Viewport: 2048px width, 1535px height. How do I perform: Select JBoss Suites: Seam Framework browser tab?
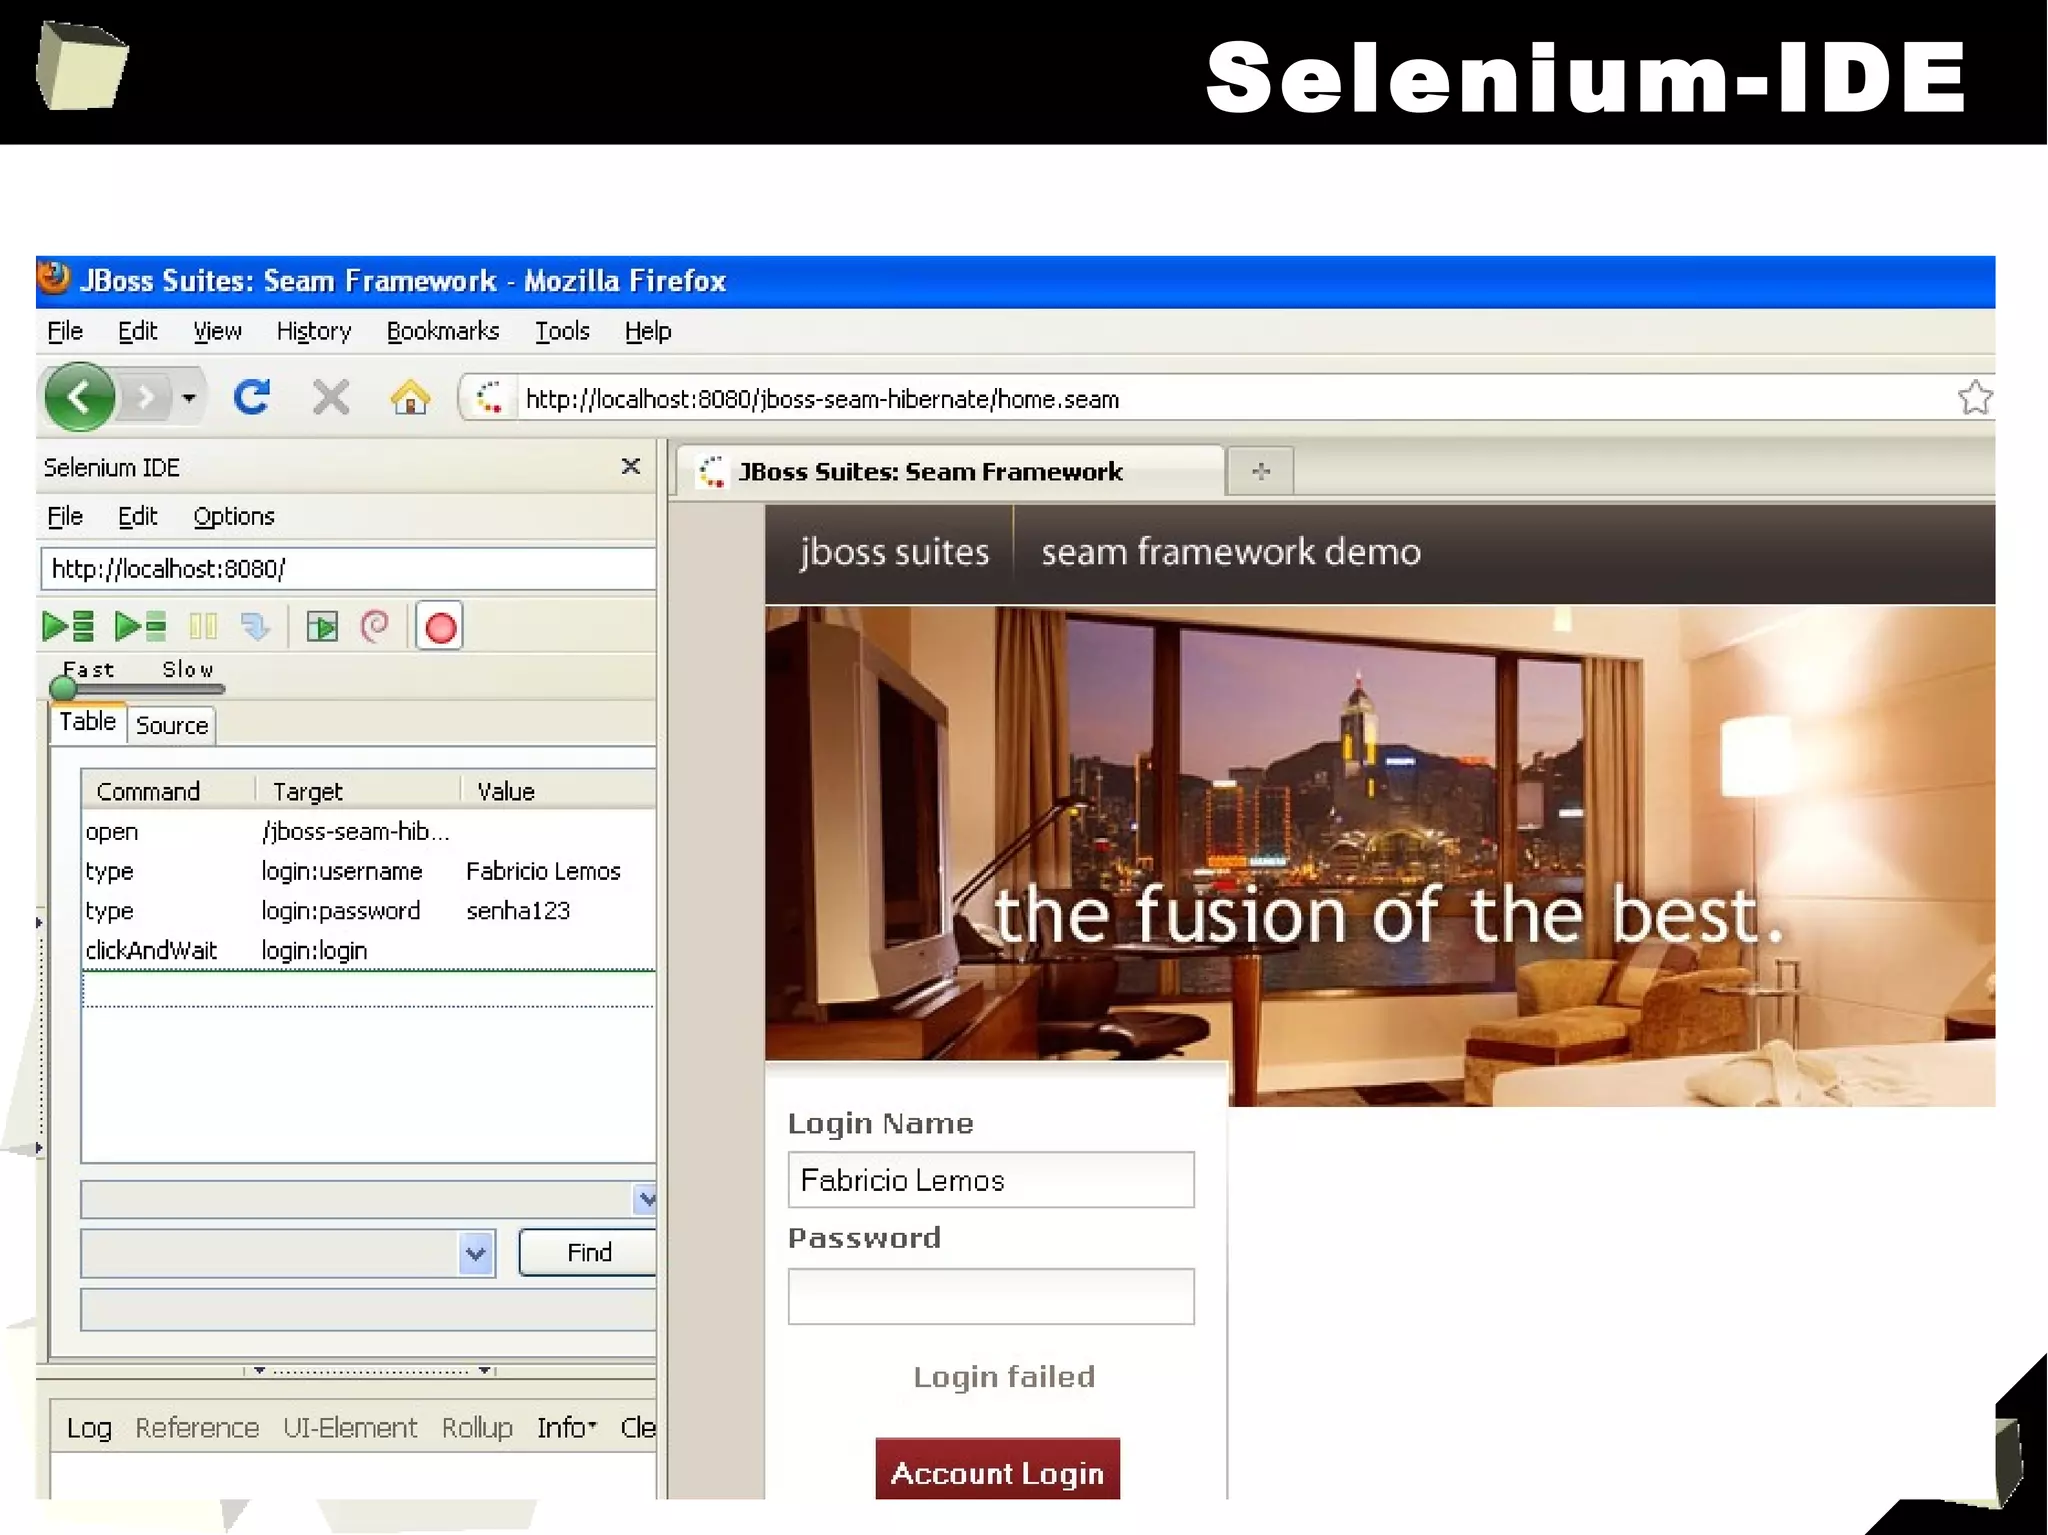click(950, 471)
